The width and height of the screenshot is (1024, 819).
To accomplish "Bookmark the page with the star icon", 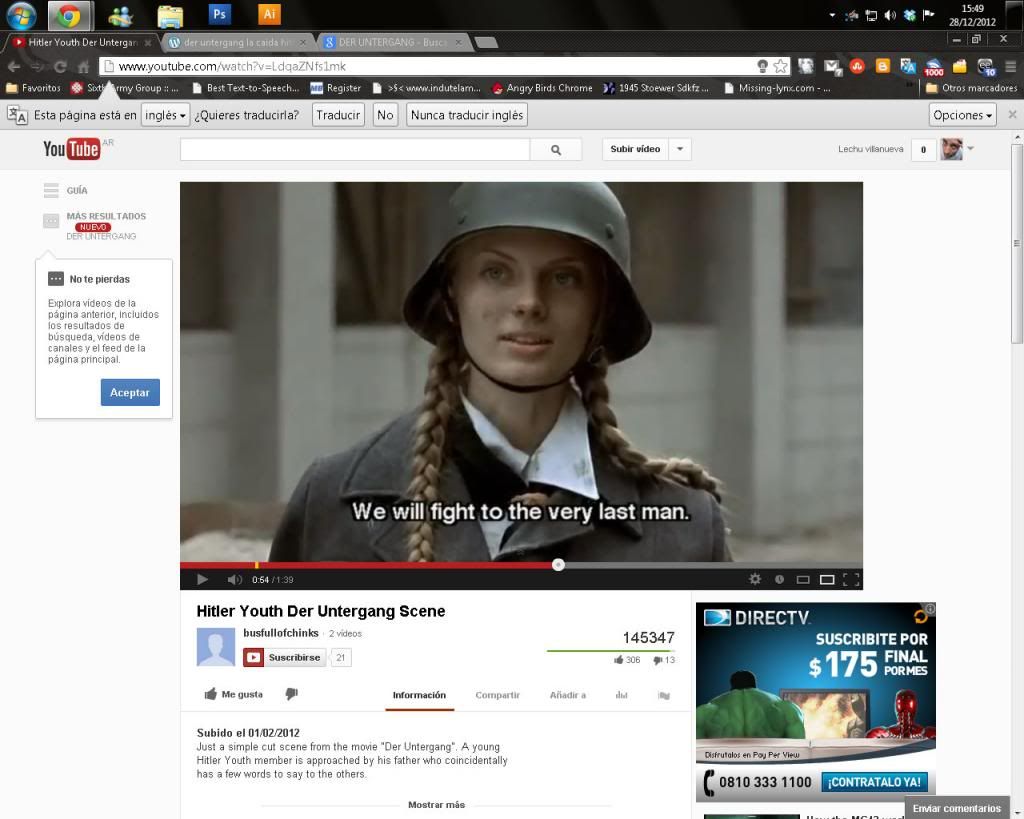I will coord(780,66).
